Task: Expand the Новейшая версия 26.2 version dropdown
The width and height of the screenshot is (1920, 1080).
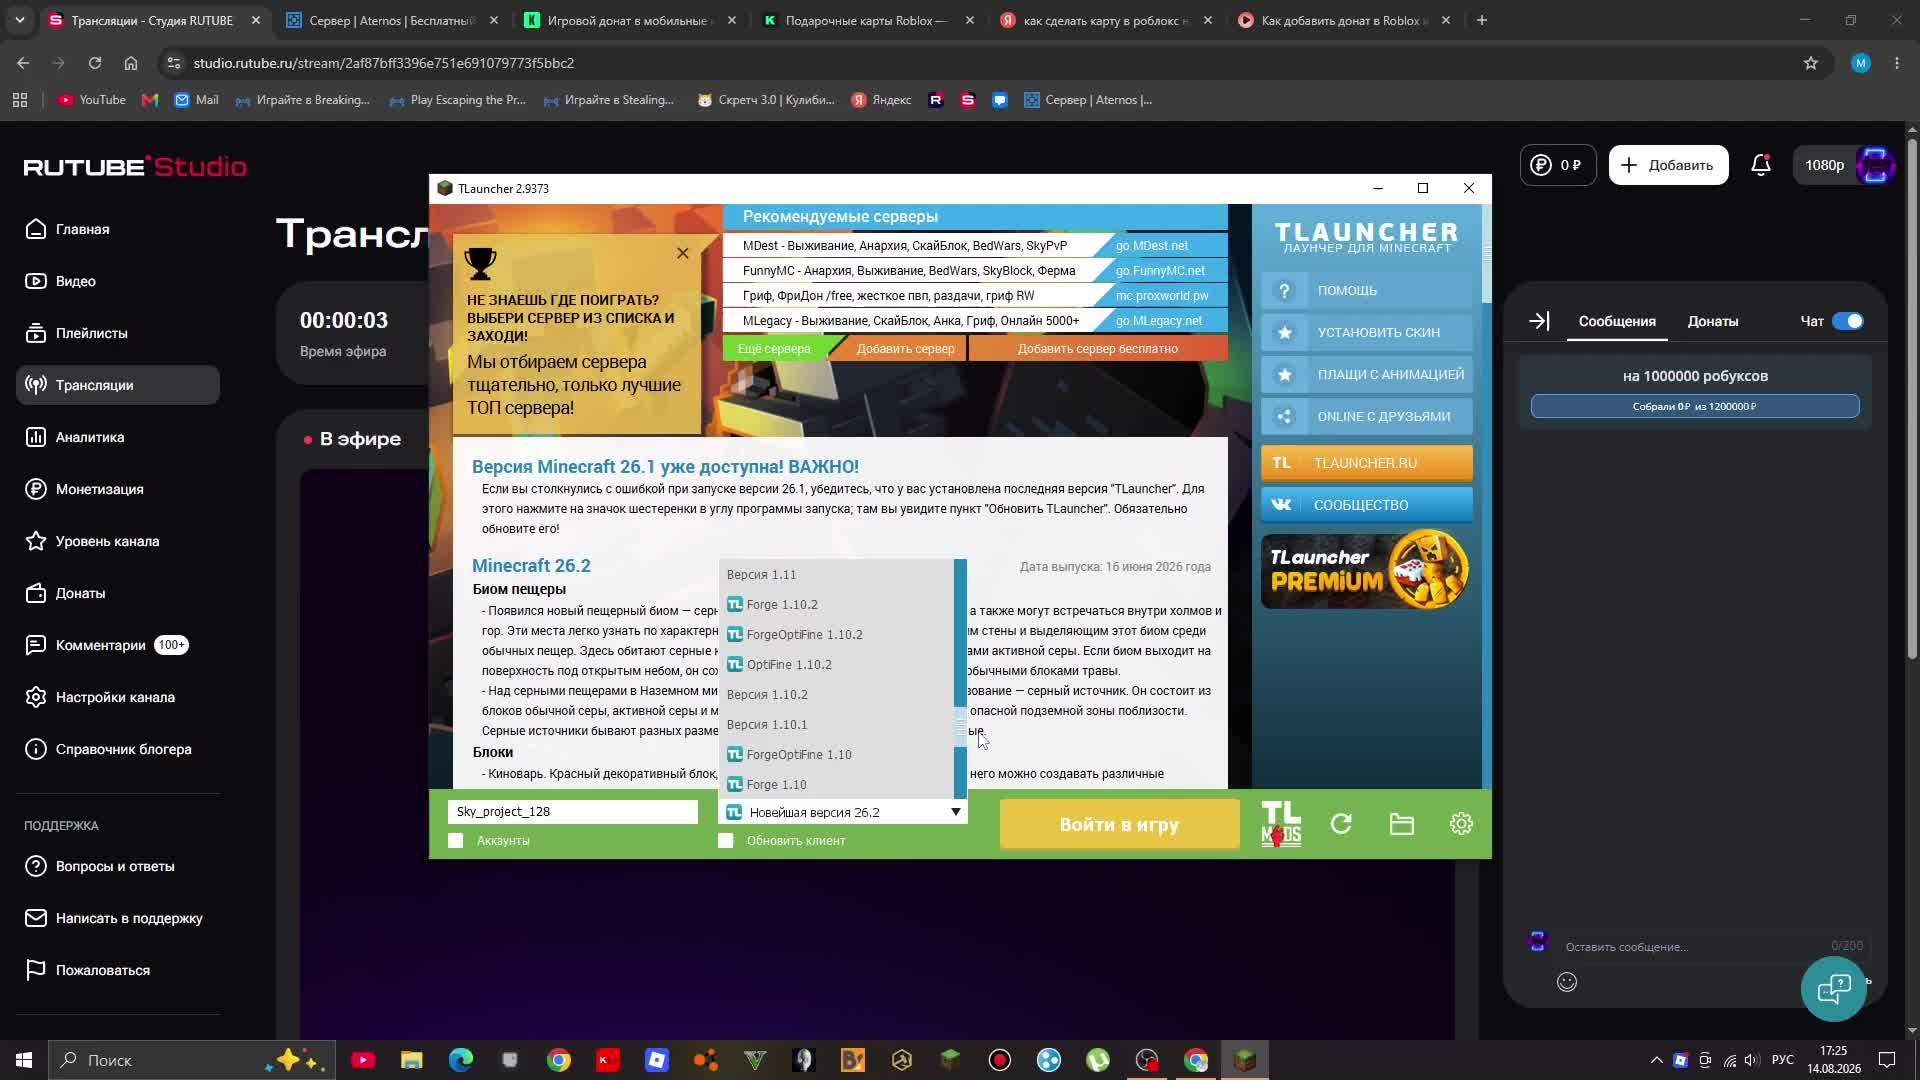Action: [843, 812]
